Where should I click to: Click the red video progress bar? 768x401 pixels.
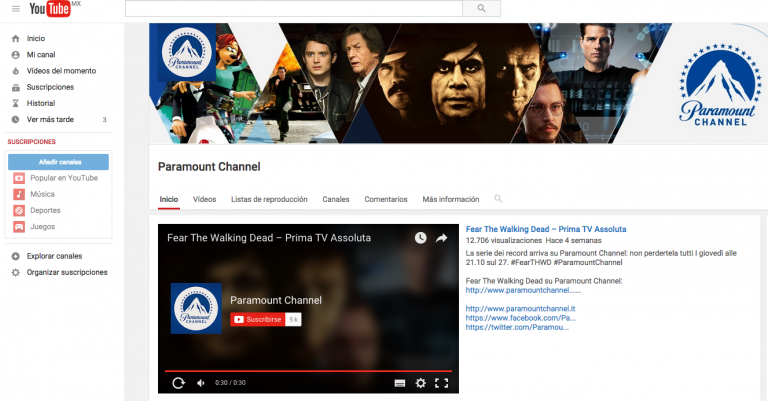tap(308, 371)
